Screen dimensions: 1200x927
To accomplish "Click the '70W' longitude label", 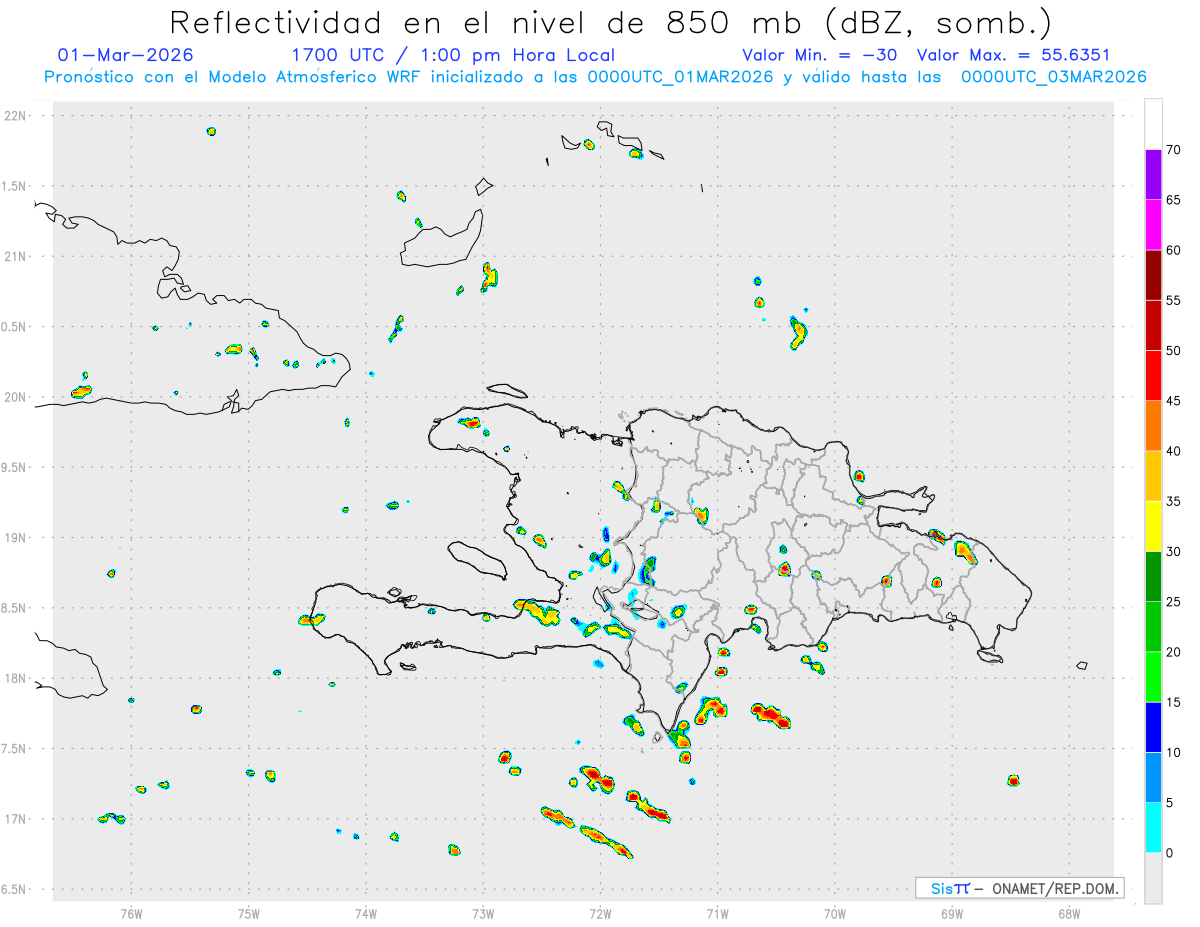I will pyautogui.click(x=835, y=913).
